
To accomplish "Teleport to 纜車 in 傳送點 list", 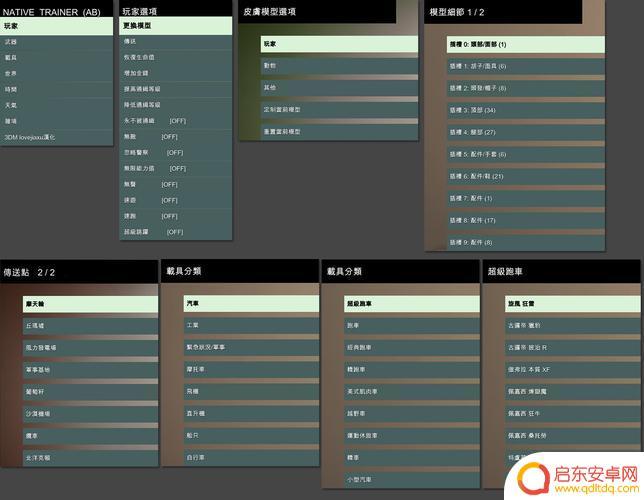I will pos(90,436).
